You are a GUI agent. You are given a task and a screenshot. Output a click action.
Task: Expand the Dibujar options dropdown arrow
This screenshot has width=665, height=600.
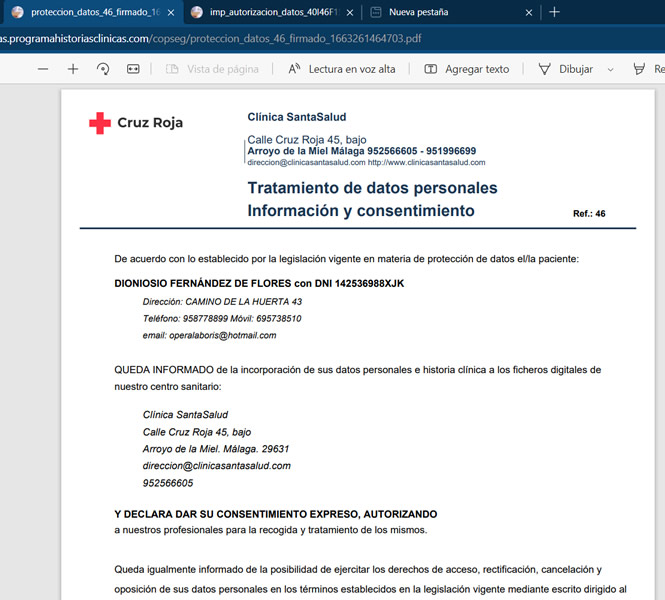click(610, 69)
